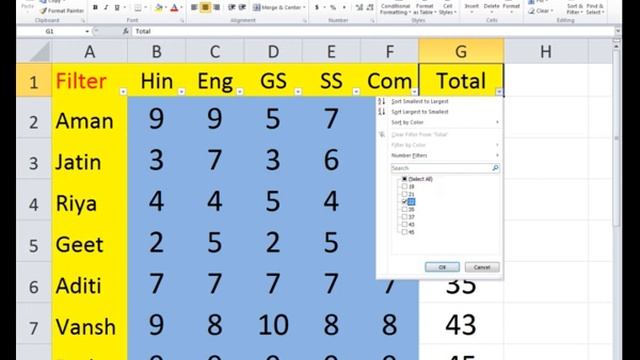The height and width of the screenshot is (360, 640).
Task: Click the Format Painter brush
Action: (44, 11)
